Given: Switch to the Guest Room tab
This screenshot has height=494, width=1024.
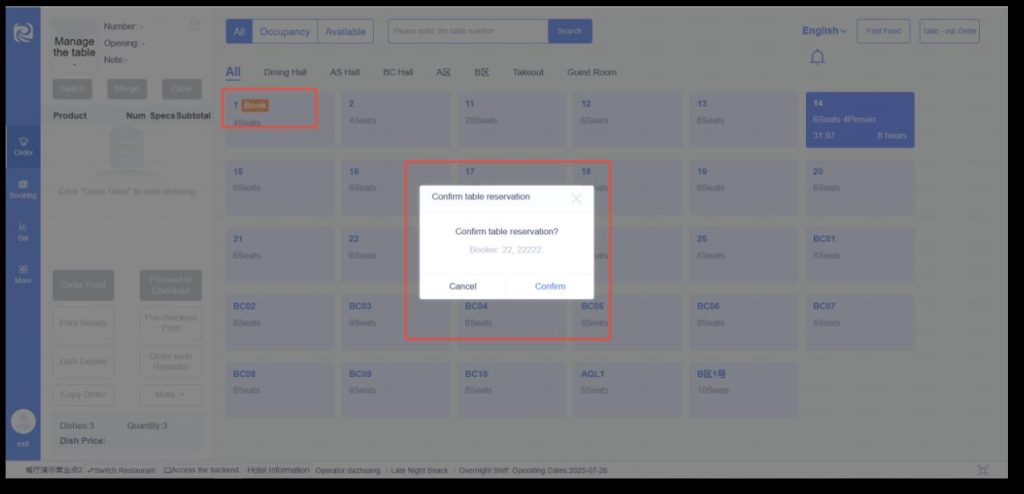Looking at the screenshot, I should [592, 72].
